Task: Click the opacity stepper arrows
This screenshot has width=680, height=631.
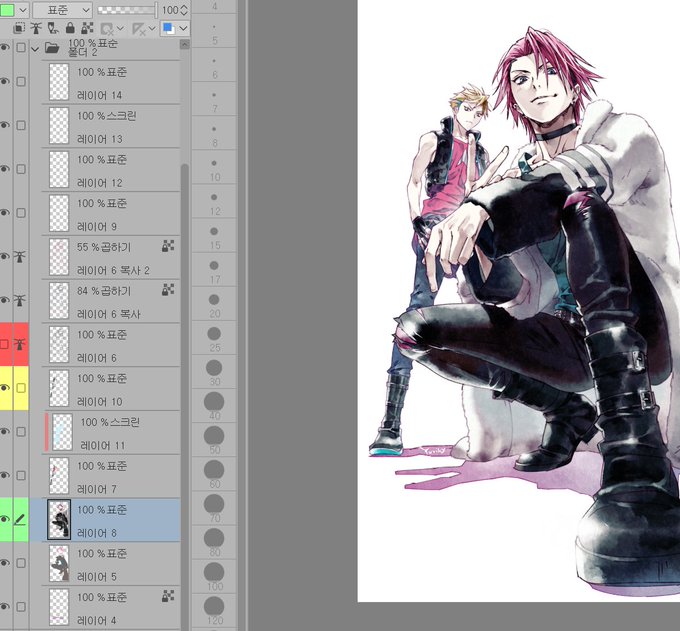Action: [184, 10]
